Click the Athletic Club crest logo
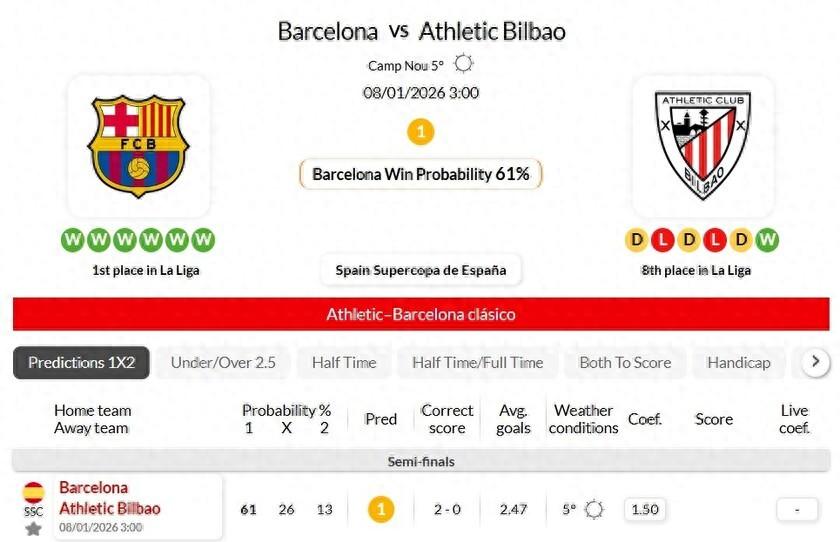The height and width of the screenshot is (542, 840). click(702, 145)
